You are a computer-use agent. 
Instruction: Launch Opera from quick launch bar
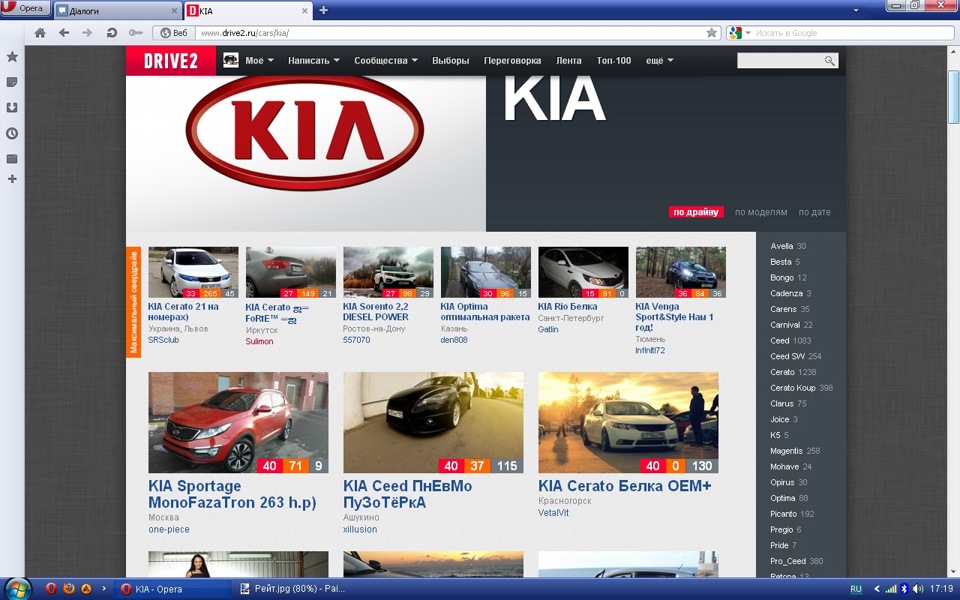tap(51, 589)
